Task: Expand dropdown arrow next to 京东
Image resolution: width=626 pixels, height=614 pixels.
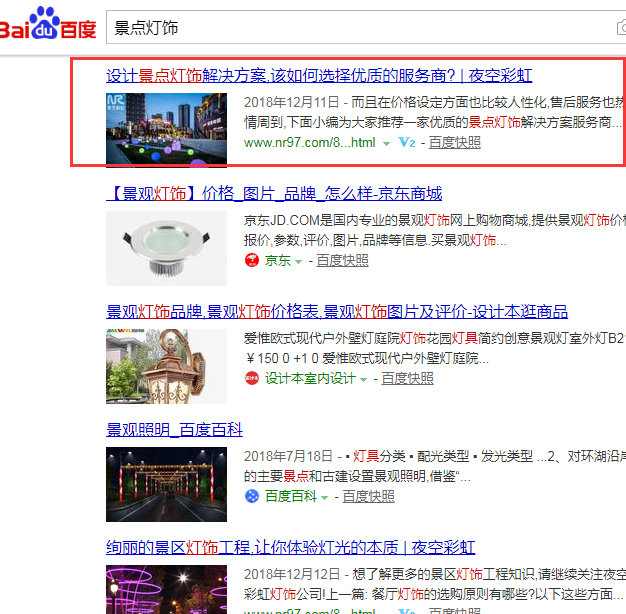Action: tap(298, 262)
